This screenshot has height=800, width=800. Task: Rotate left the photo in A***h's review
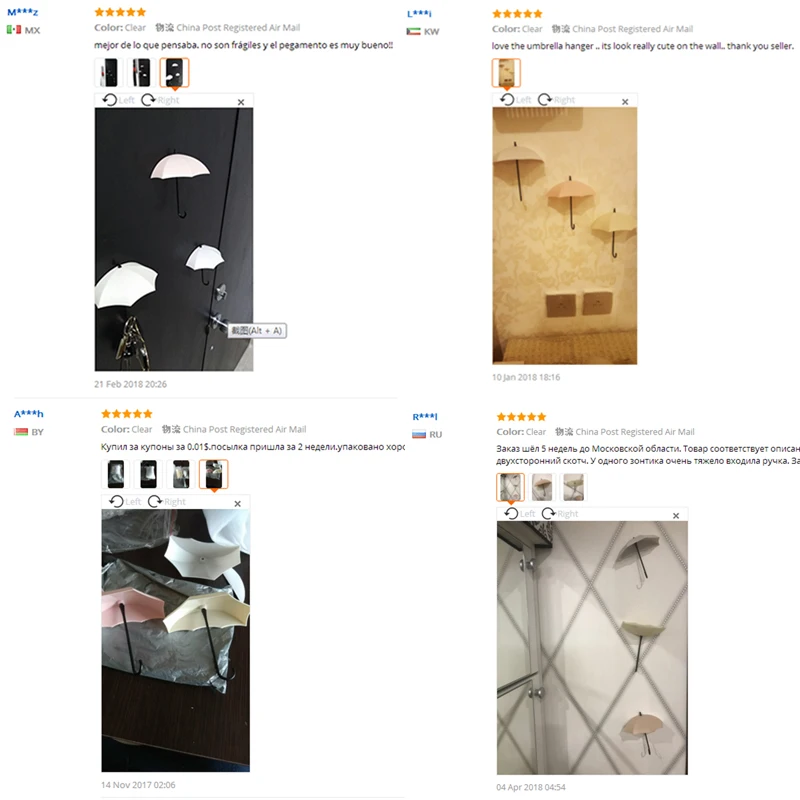pyautogui.click(x=126, y=501)
